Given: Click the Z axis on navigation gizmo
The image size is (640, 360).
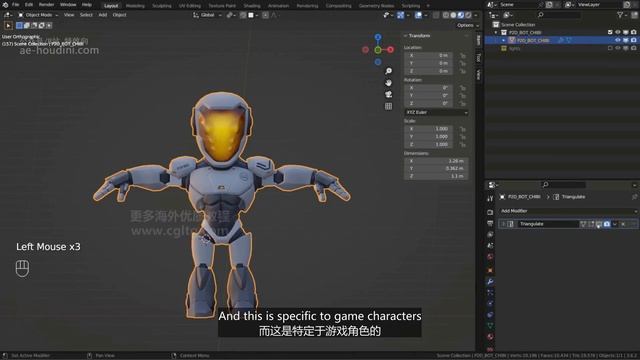Looking at the screenshot, I should click(378, 37).
